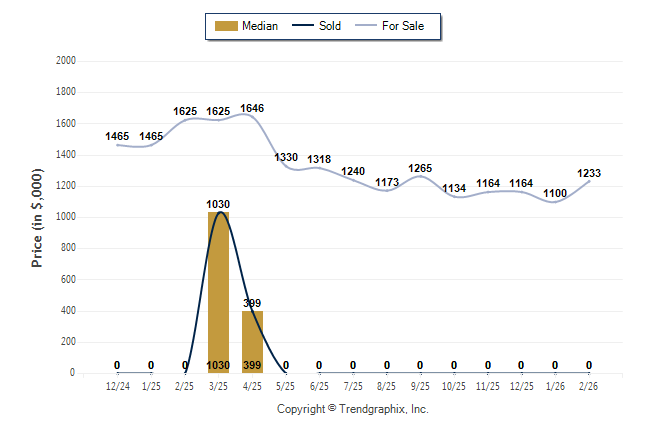Click the 399 label above the bar
This screenshot has height=434, width=646.
tap(252, 302)
